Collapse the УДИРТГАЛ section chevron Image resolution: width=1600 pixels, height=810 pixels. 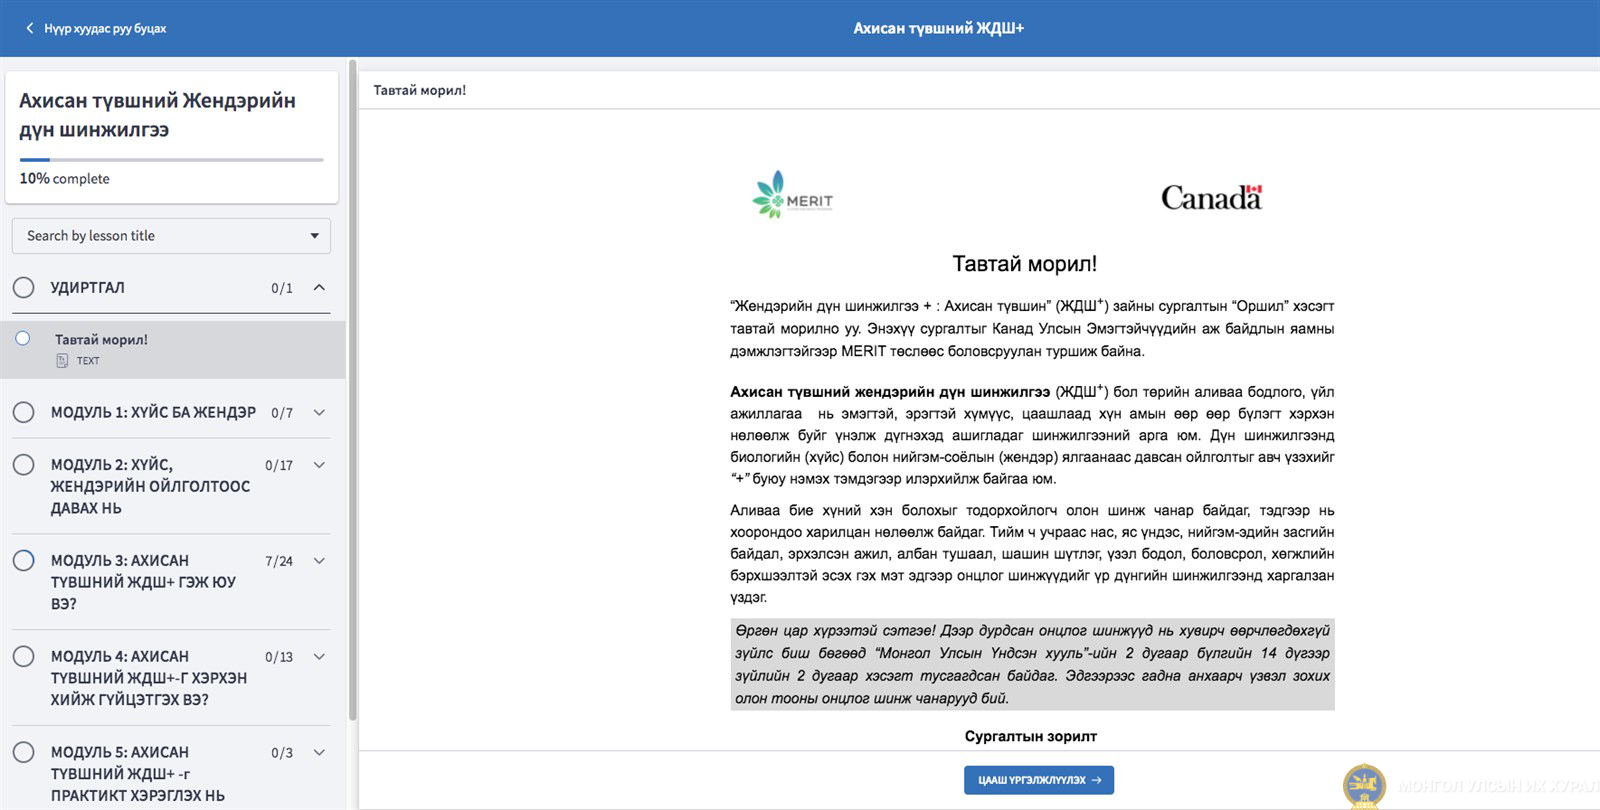(x=319, y=288)
